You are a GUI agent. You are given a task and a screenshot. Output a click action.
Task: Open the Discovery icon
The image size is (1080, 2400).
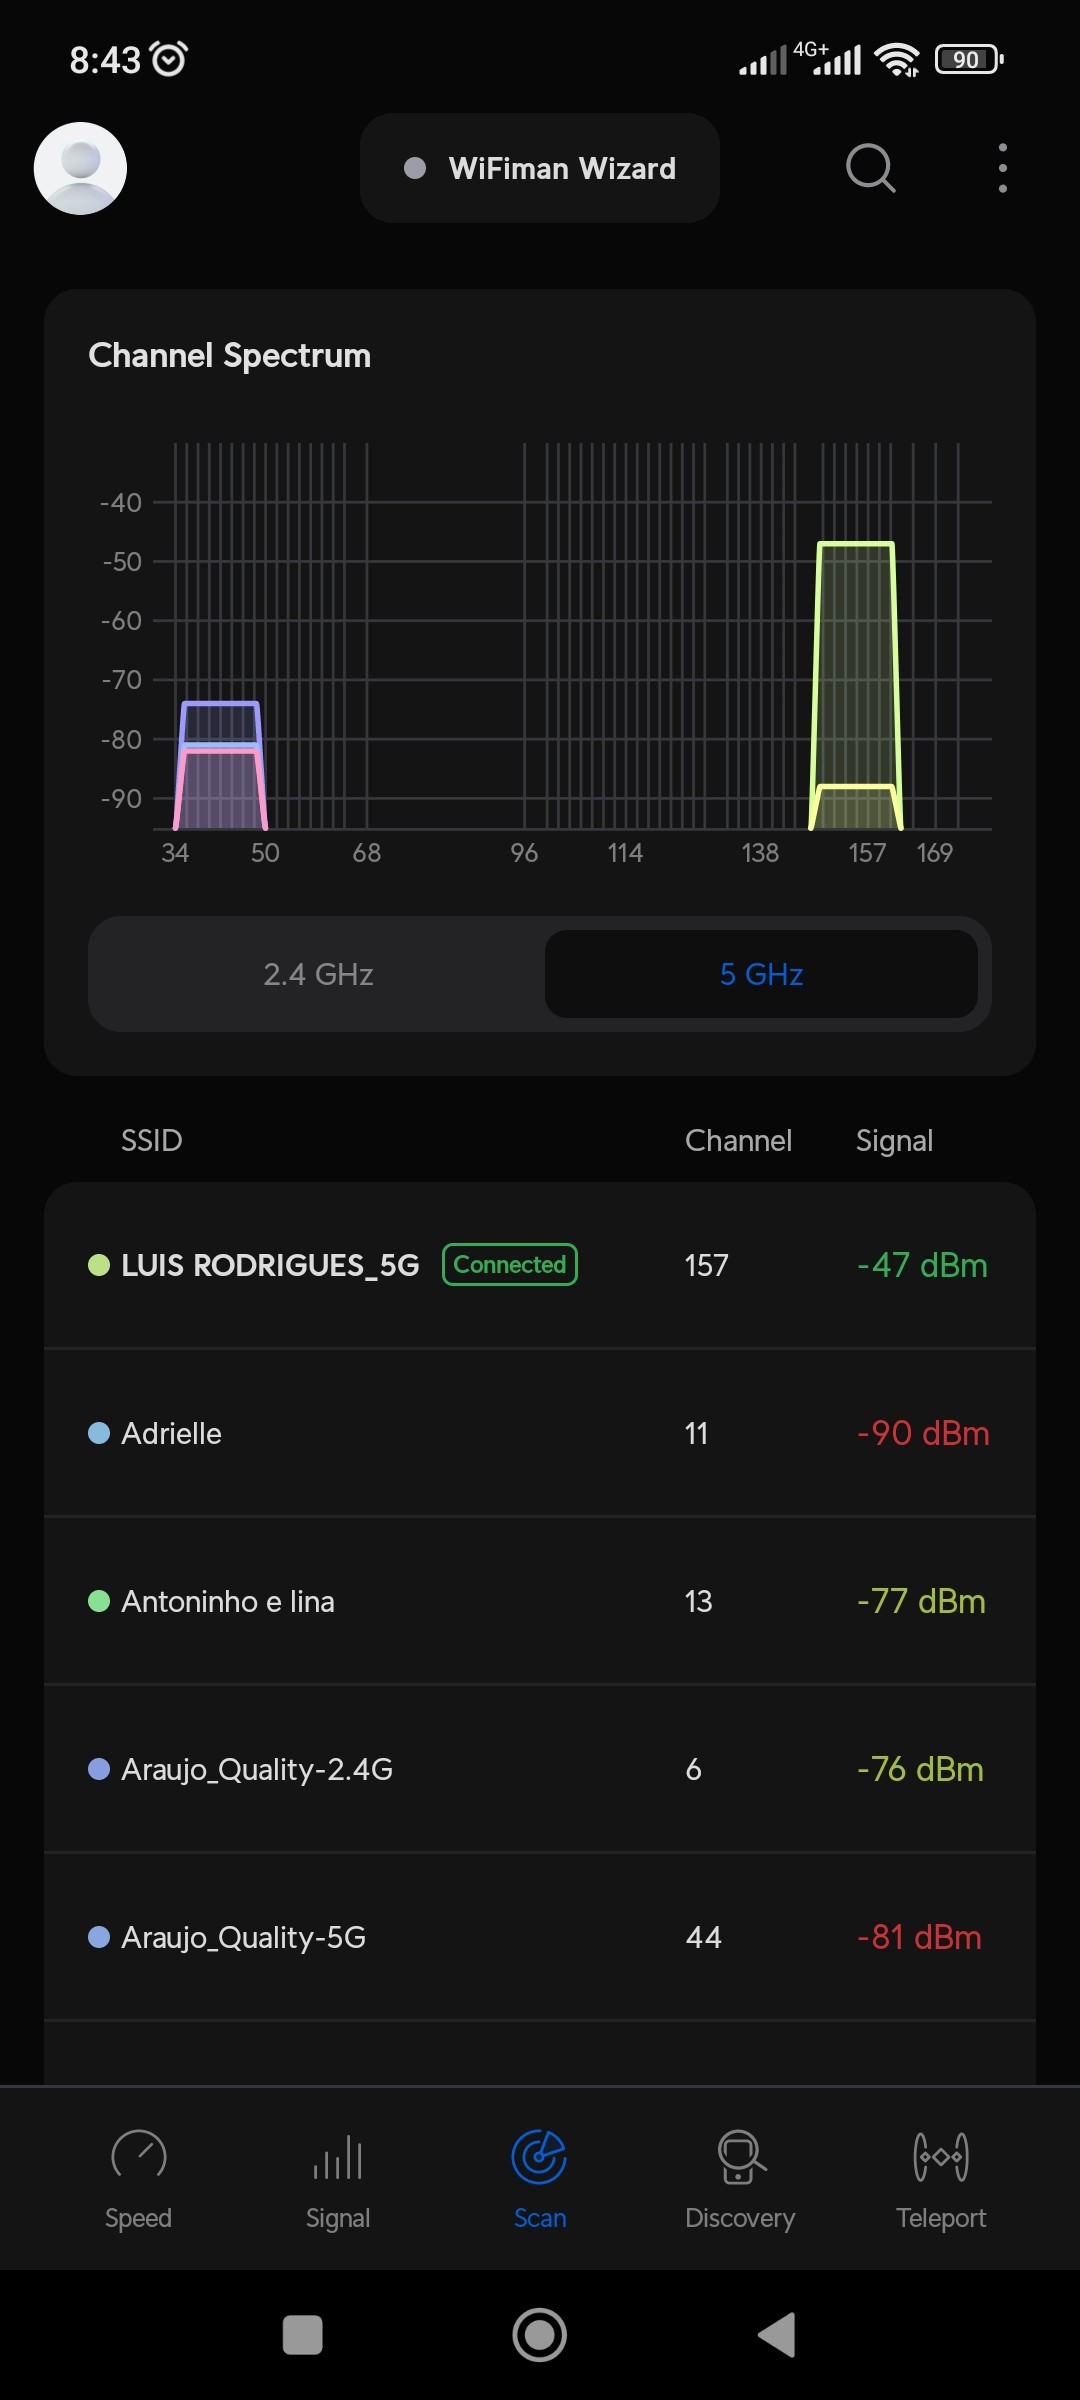740,2157
